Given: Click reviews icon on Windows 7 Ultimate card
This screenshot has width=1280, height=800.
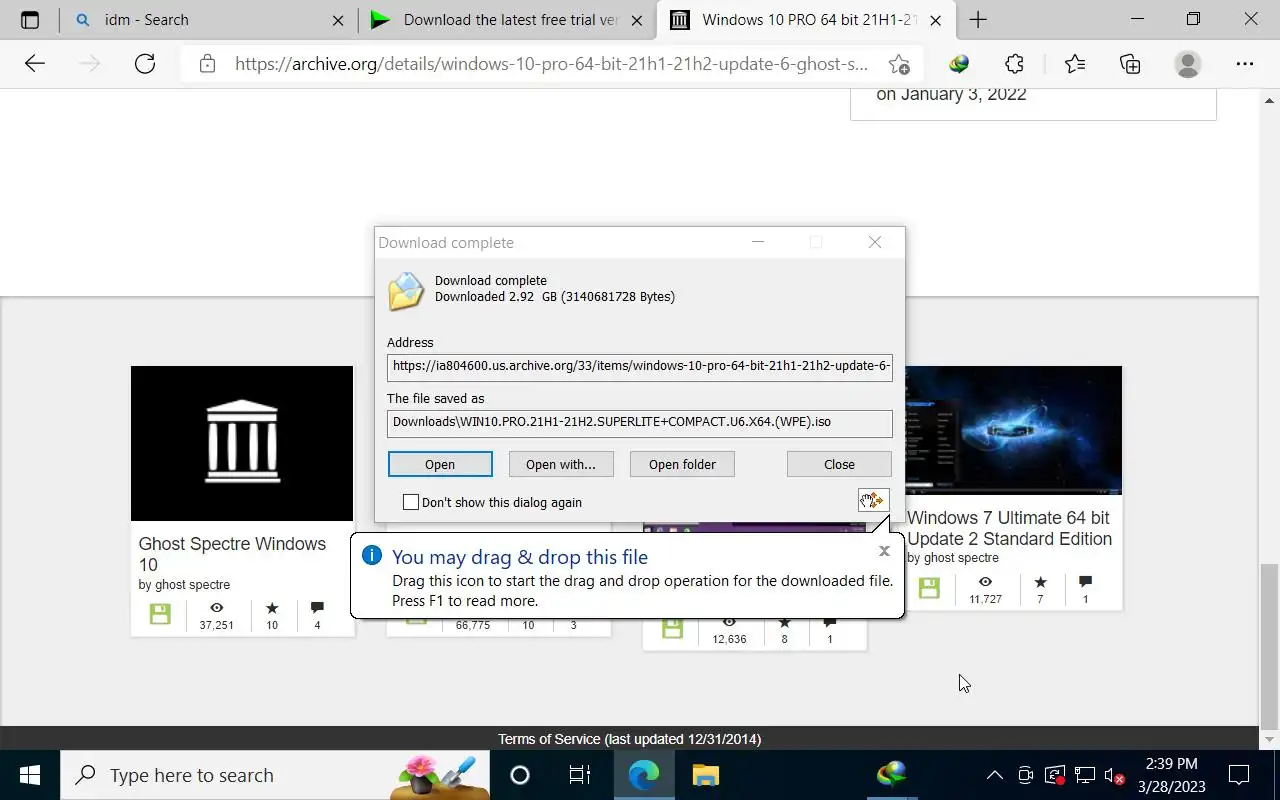Looking at the screenshot, I should (1085, 581).
